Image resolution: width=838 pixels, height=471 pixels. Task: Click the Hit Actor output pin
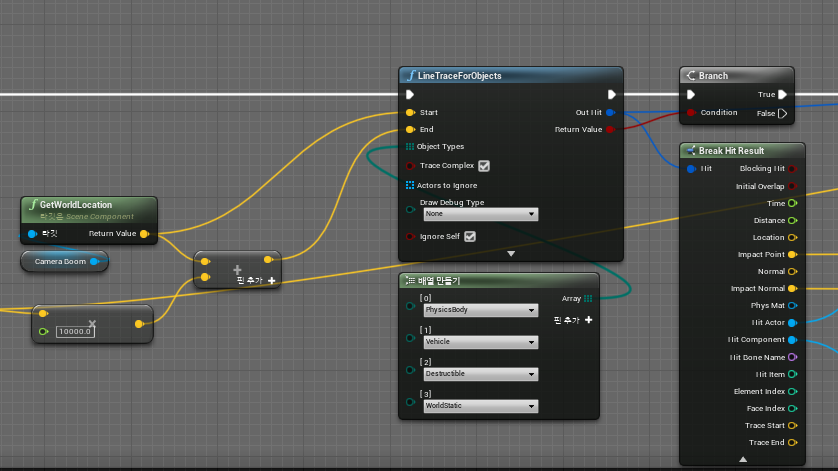(793, 323)
